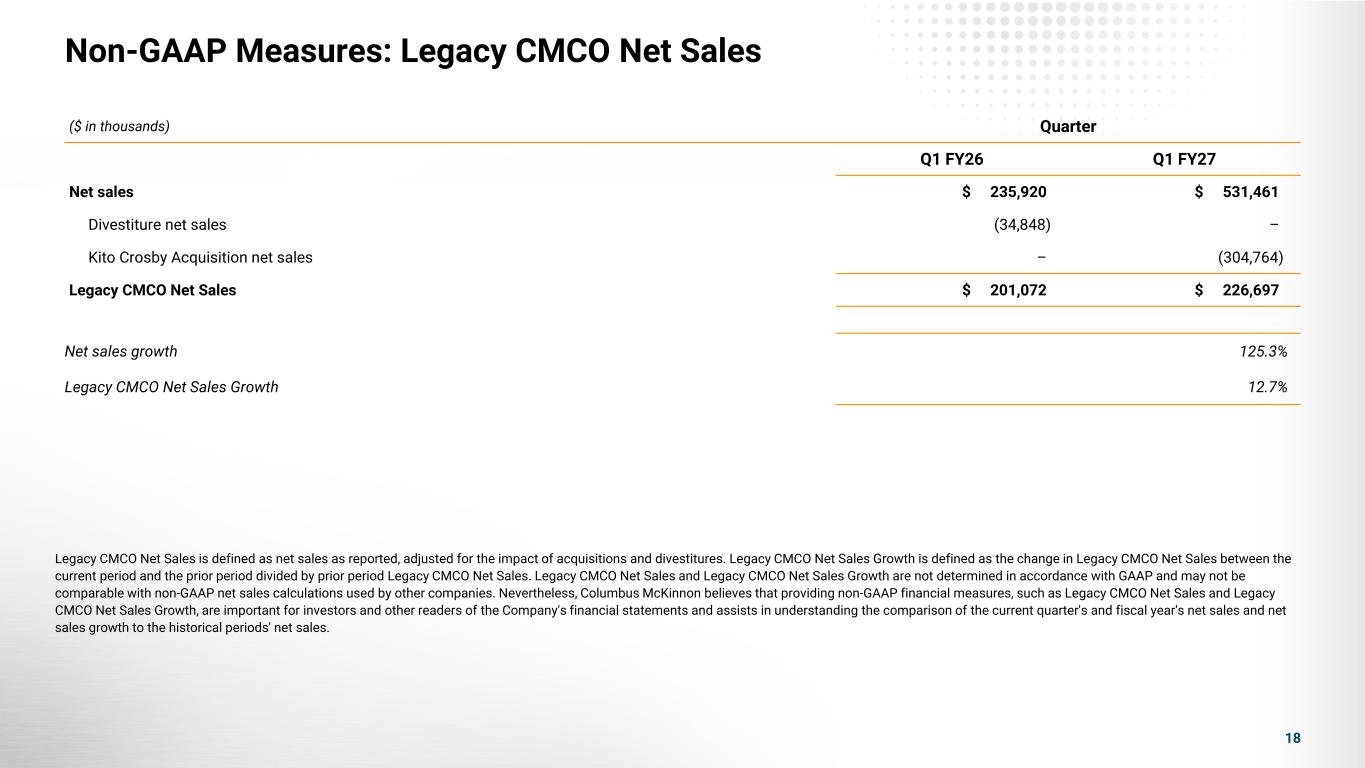Click the Legacy CMCO Net Sales row label
The height and width of the screenshot is (768, 1365).
point(153,290)
